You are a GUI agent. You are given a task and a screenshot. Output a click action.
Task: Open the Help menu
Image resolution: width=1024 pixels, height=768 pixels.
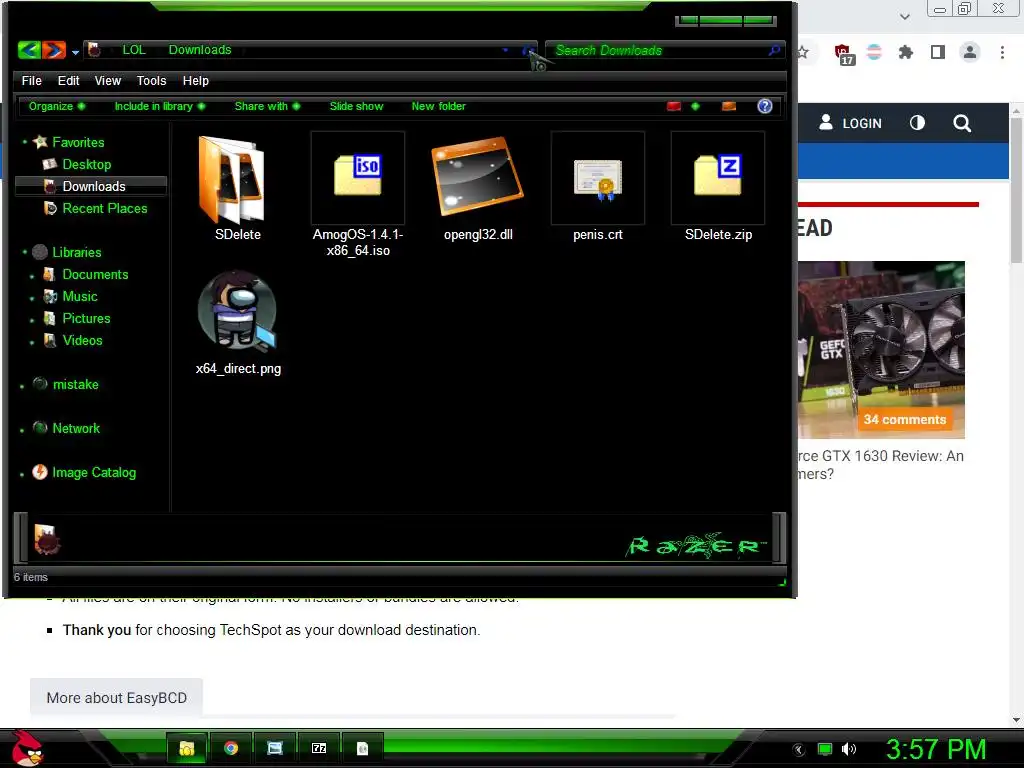click(x=195, y=80)
